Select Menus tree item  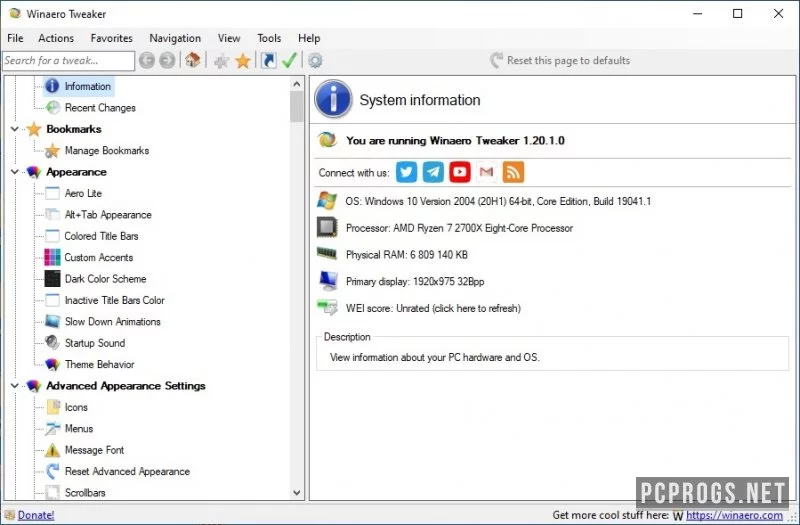pos(79,429)
